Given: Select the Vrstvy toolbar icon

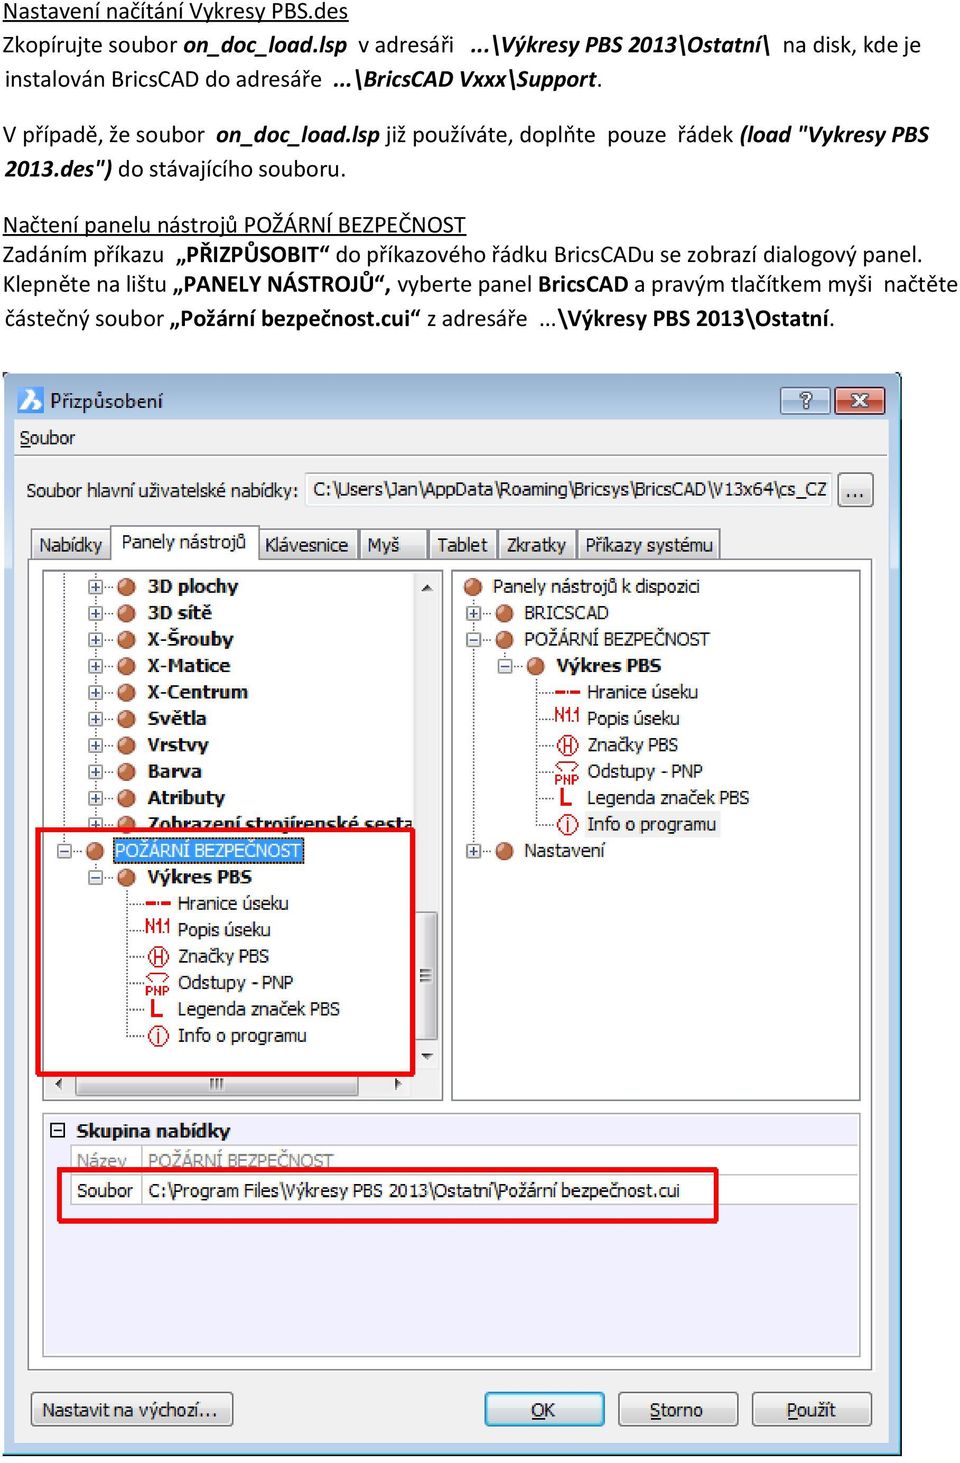Looking at the screenshot, I should tap(127, 746).
